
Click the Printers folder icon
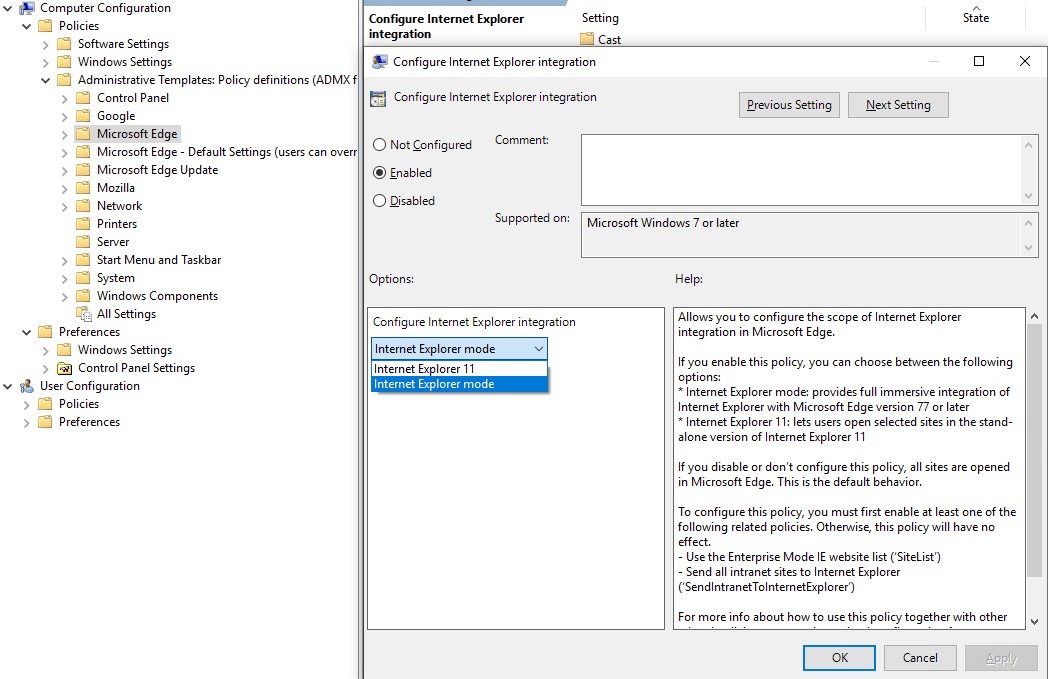tap(83, 225)
